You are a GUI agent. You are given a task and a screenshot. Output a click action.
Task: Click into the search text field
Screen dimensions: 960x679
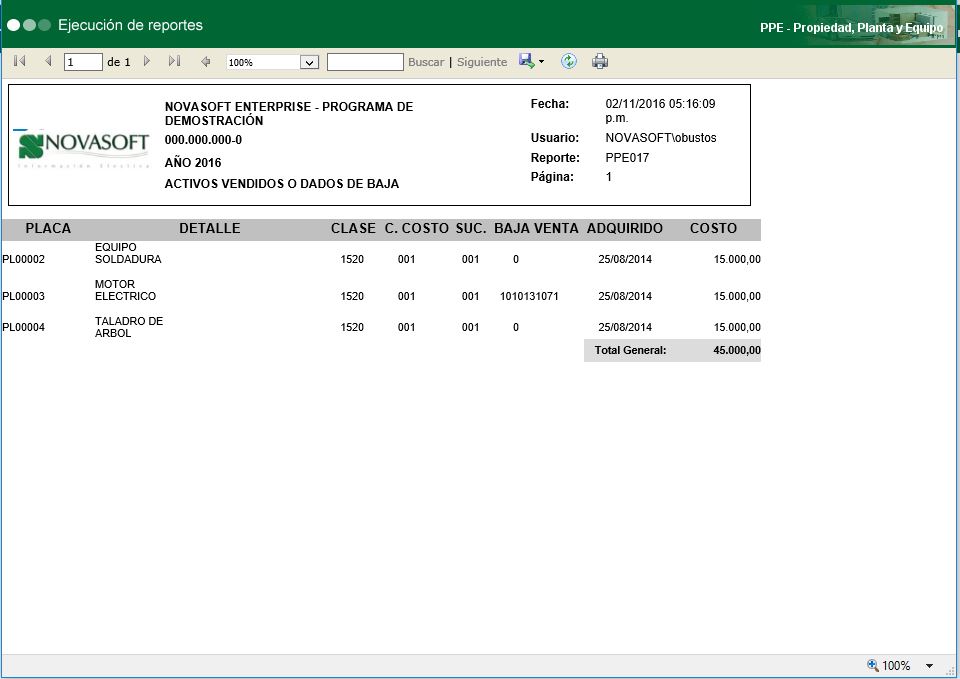coord(365,62)
